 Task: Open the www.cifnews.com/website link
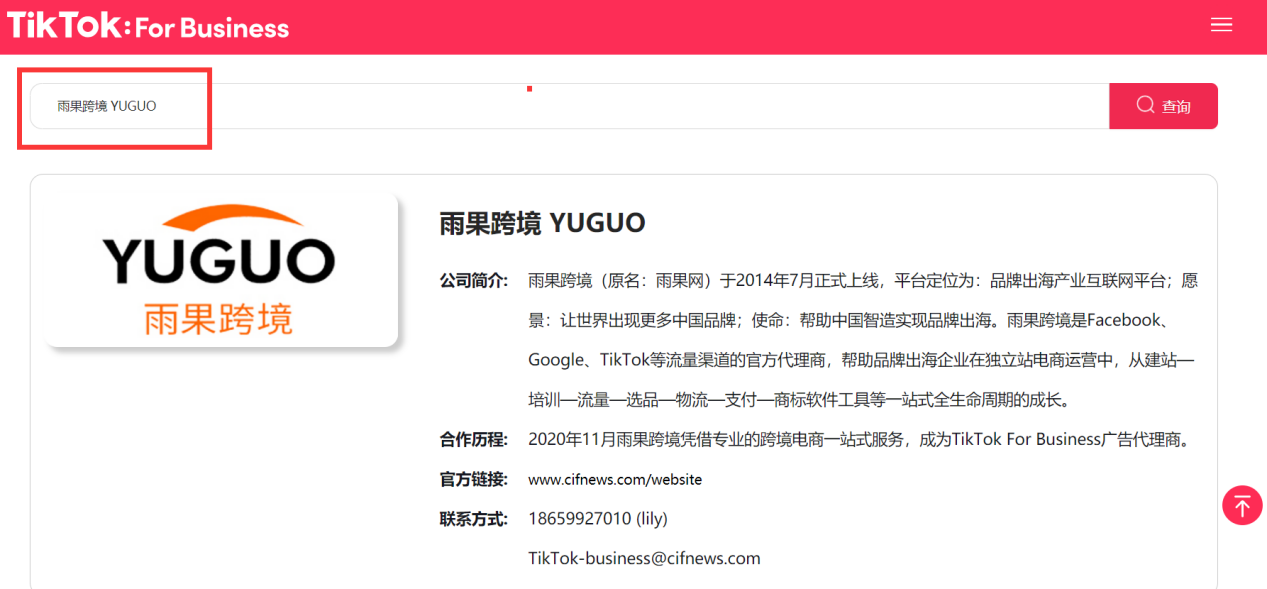[614, 479]
